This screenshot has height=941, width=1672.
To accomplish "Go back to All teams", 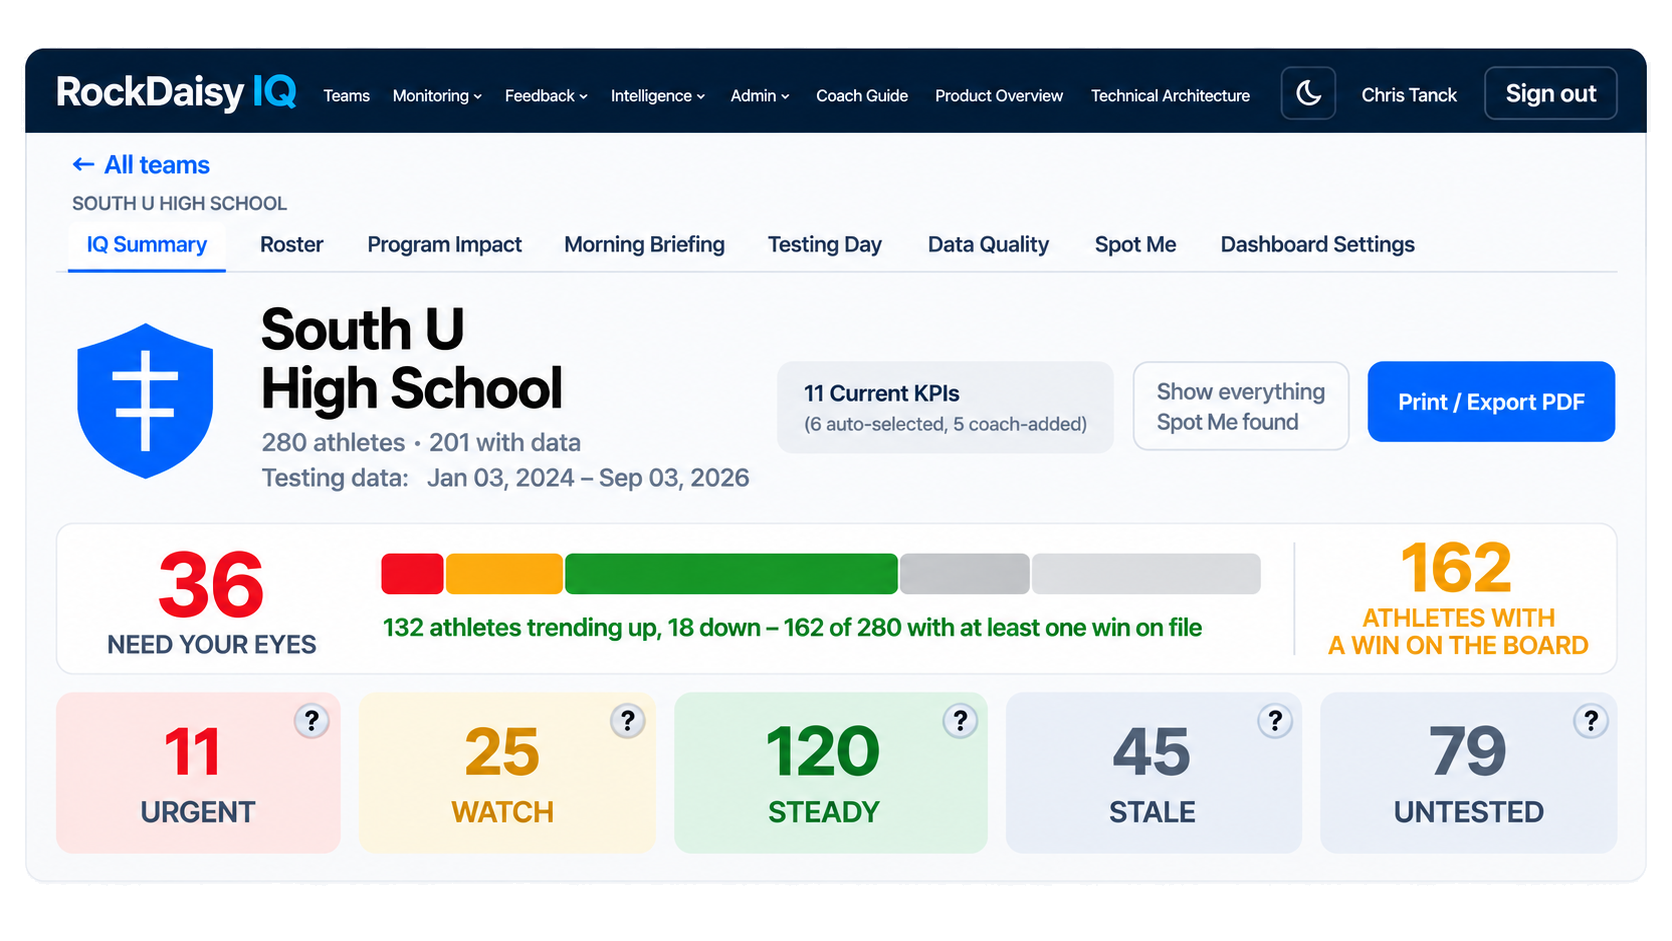I will pyautogui.click(x=141, y=165).
